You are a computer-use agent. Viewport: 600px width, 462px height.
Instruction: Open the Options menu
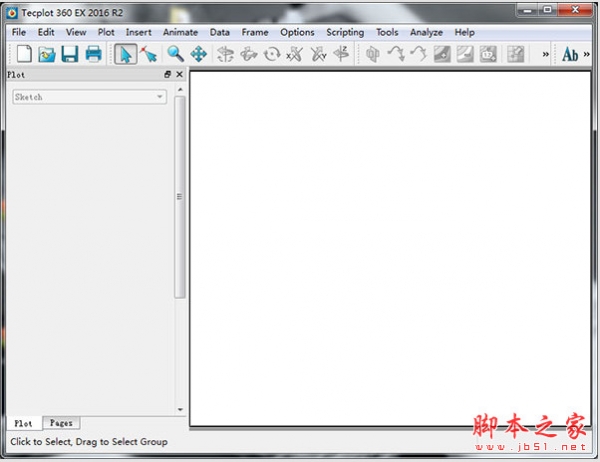click(x=297, y=32)
